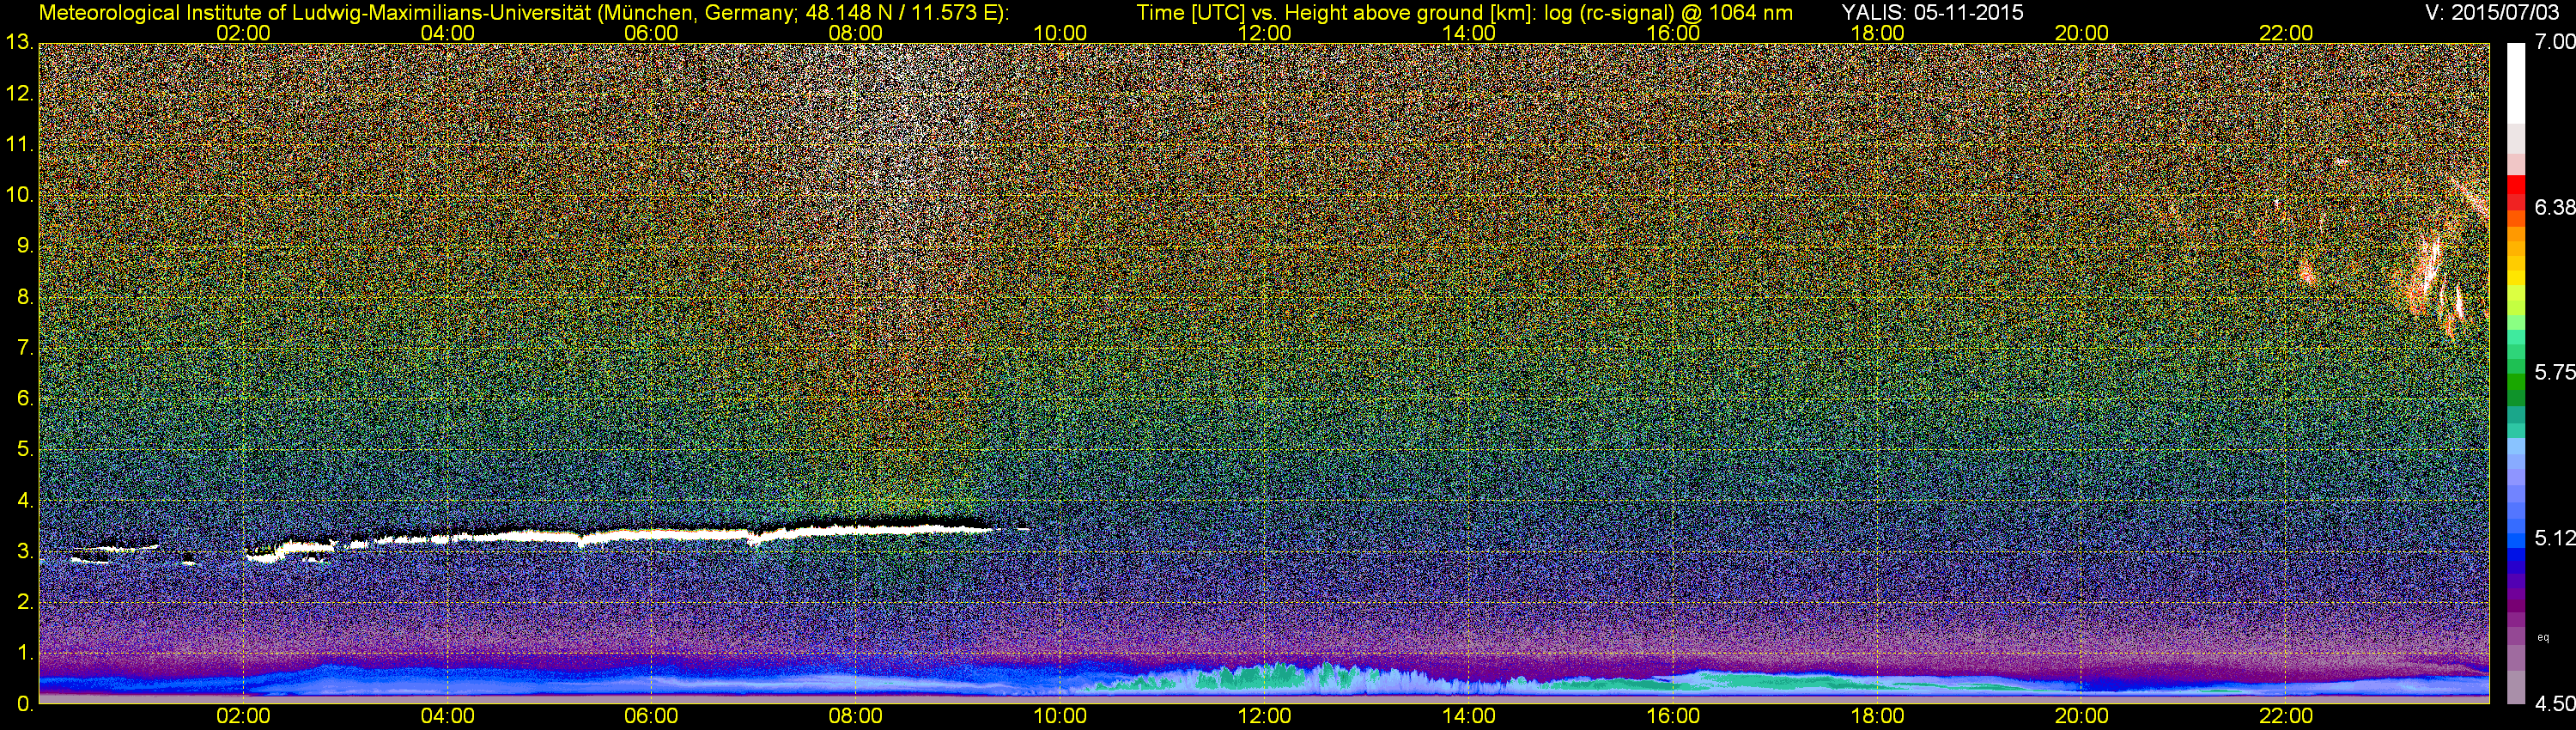Pick the 5. km height axis label
This screenshot has width=2576, height=730.
click(24, 450)
